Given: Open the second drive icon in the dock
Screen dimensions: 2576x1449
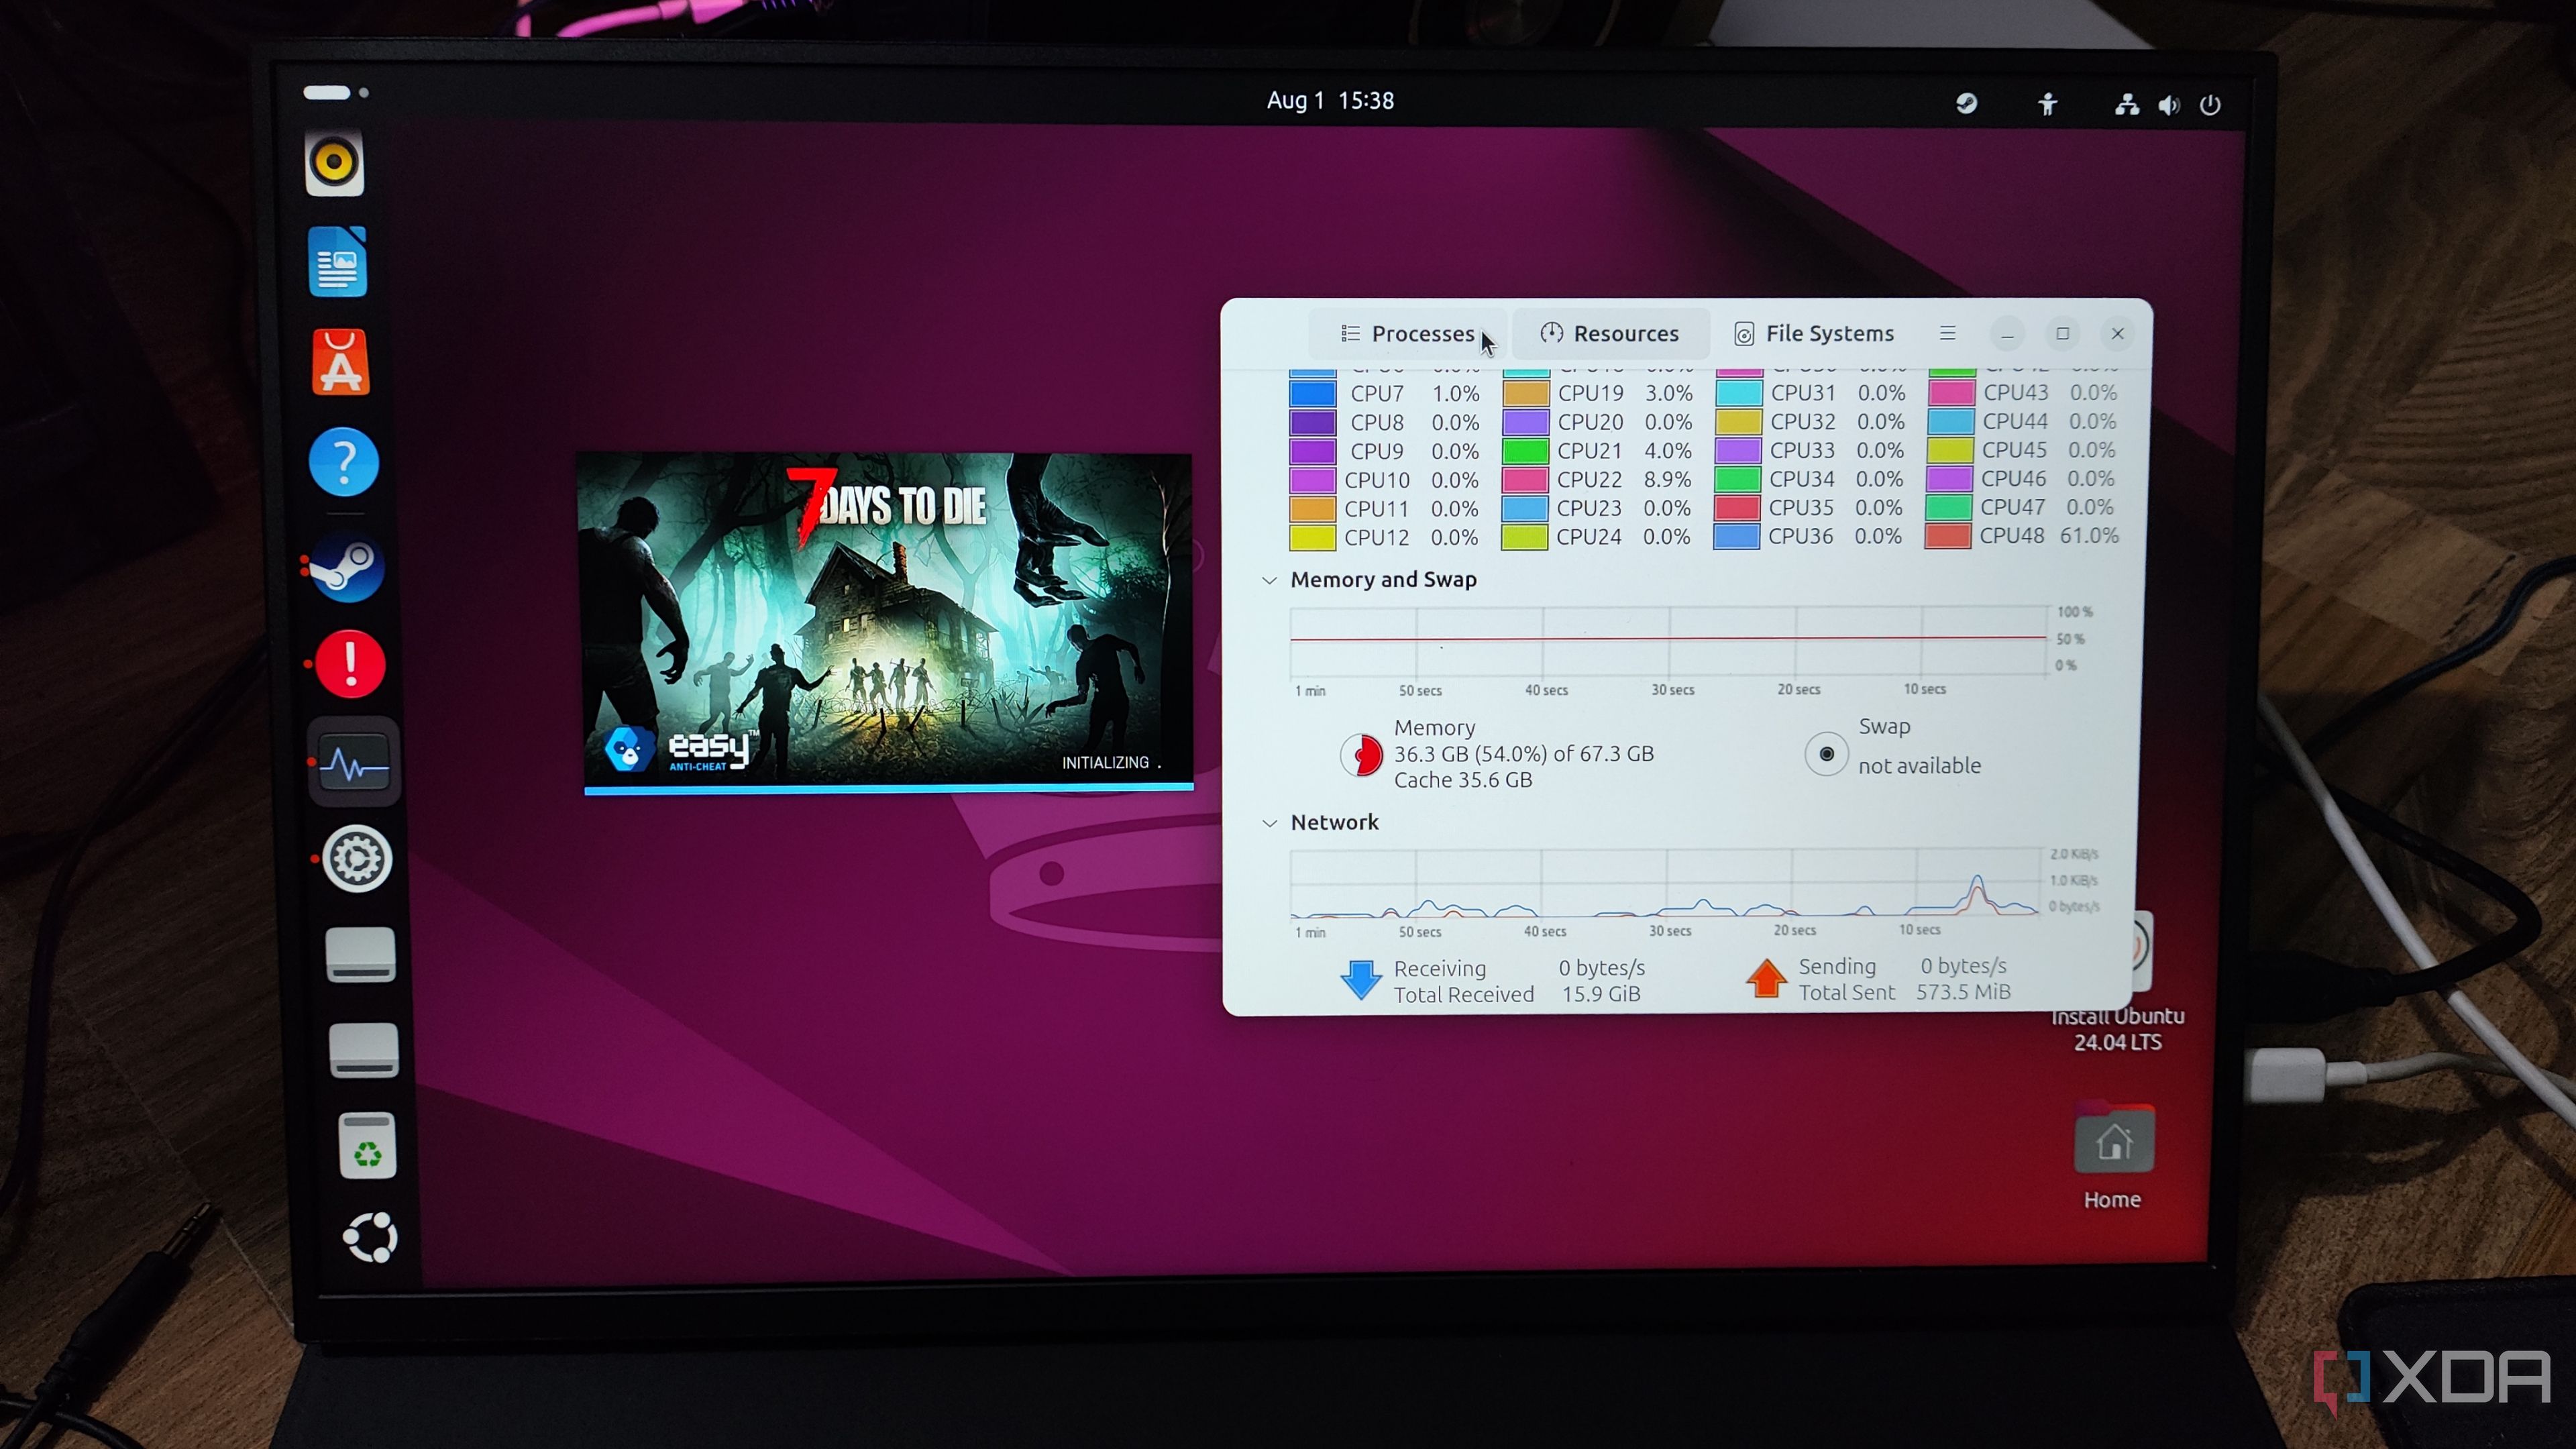Looking at the screenshot, I should point(364,1051).
